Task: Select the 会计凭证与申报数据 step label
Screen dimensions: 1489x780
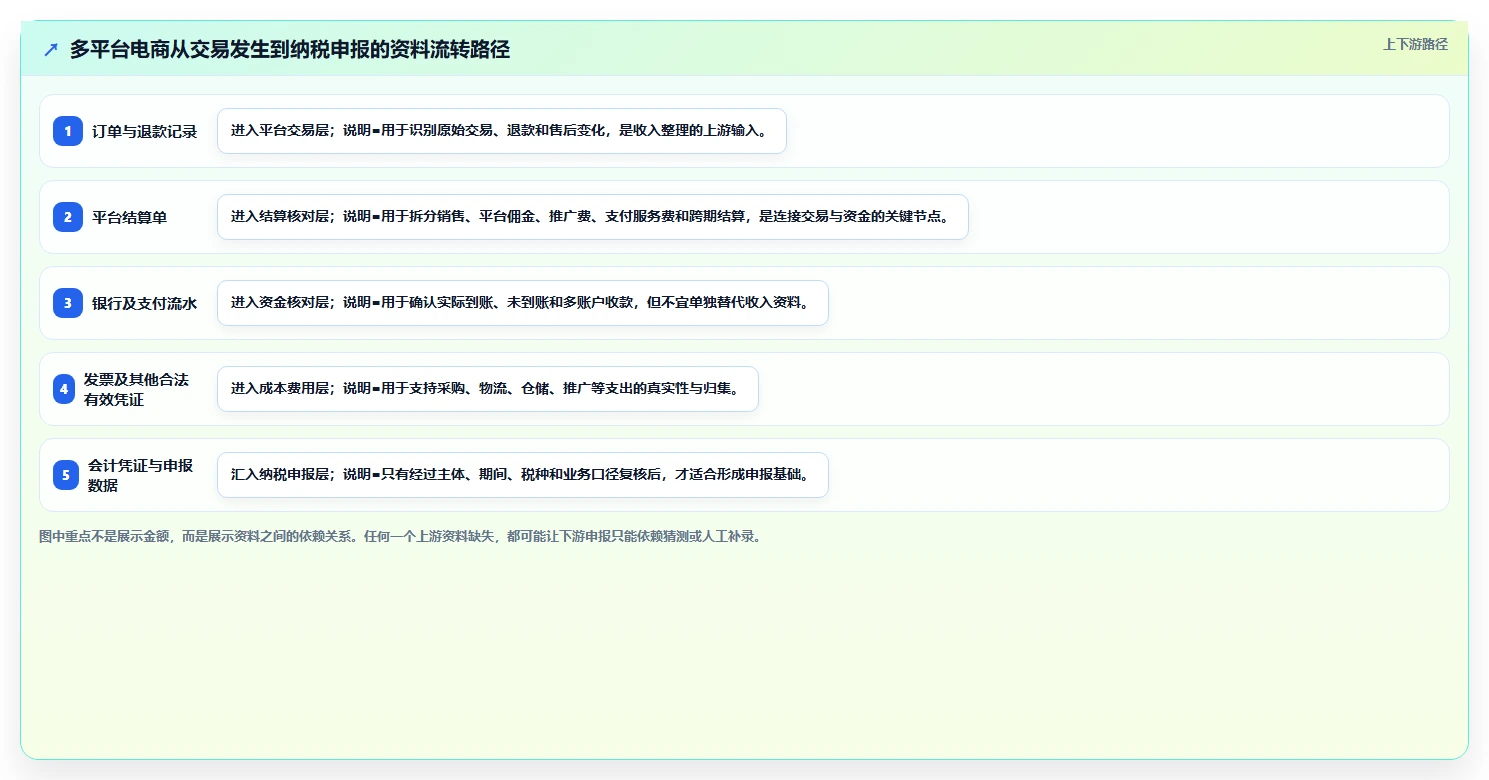Action: point(140,475)
